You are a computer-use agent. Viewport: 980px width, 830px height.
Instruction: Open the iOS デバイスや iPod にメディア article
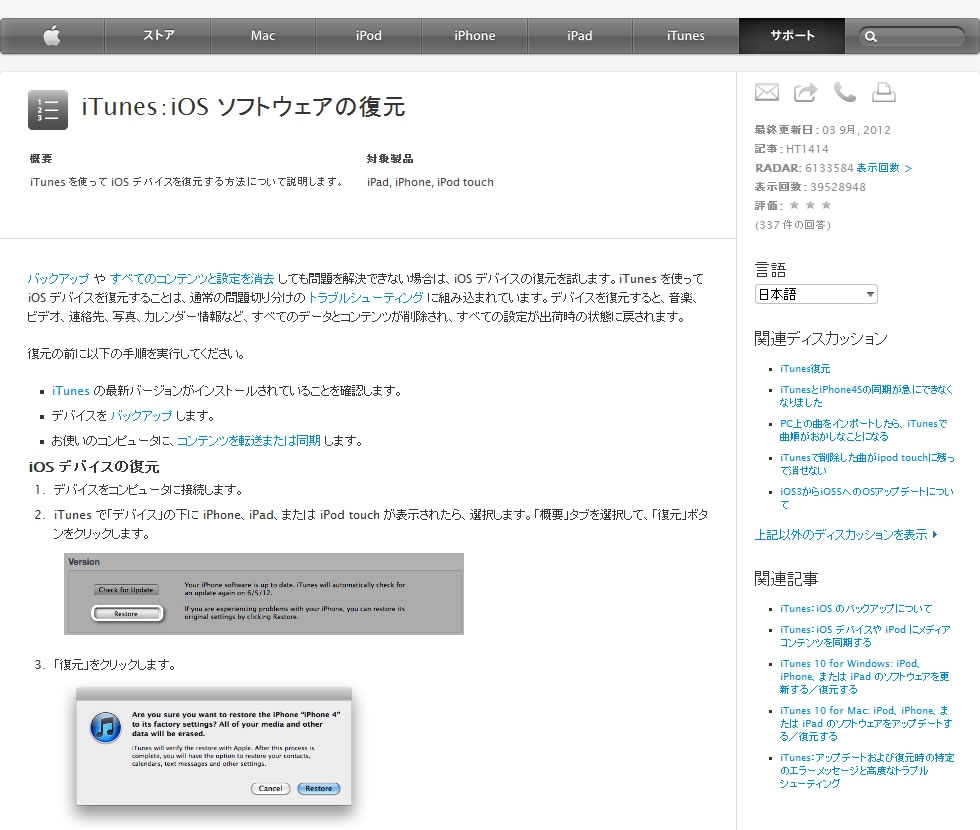tap(865, 636)
